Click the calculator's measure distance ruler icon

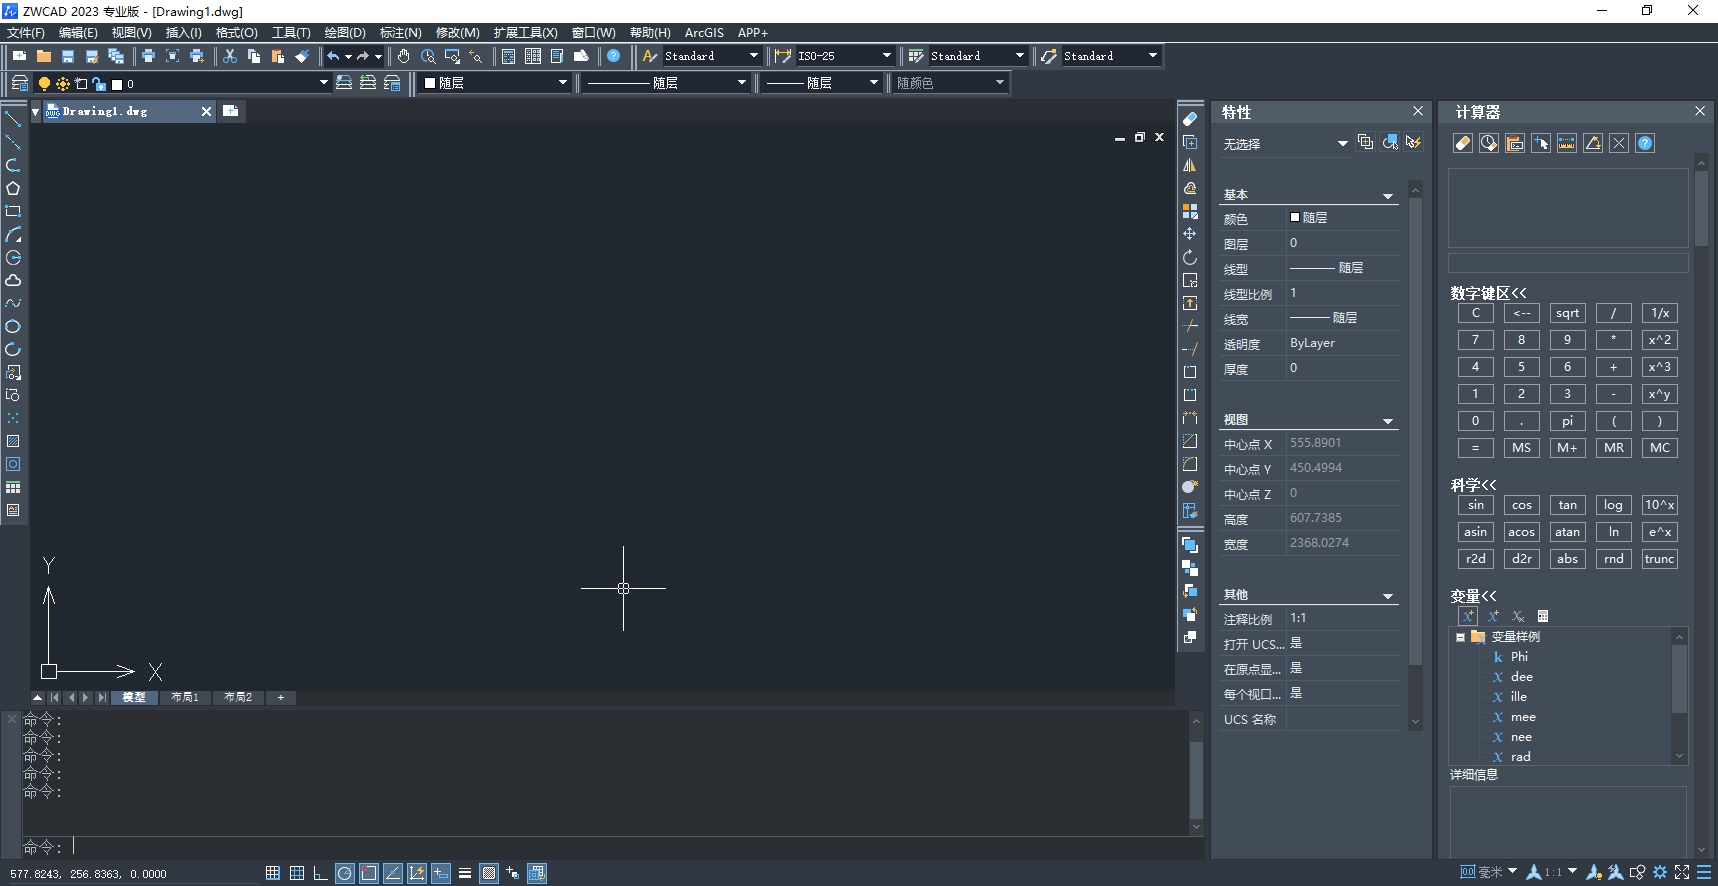[1567, 143]
